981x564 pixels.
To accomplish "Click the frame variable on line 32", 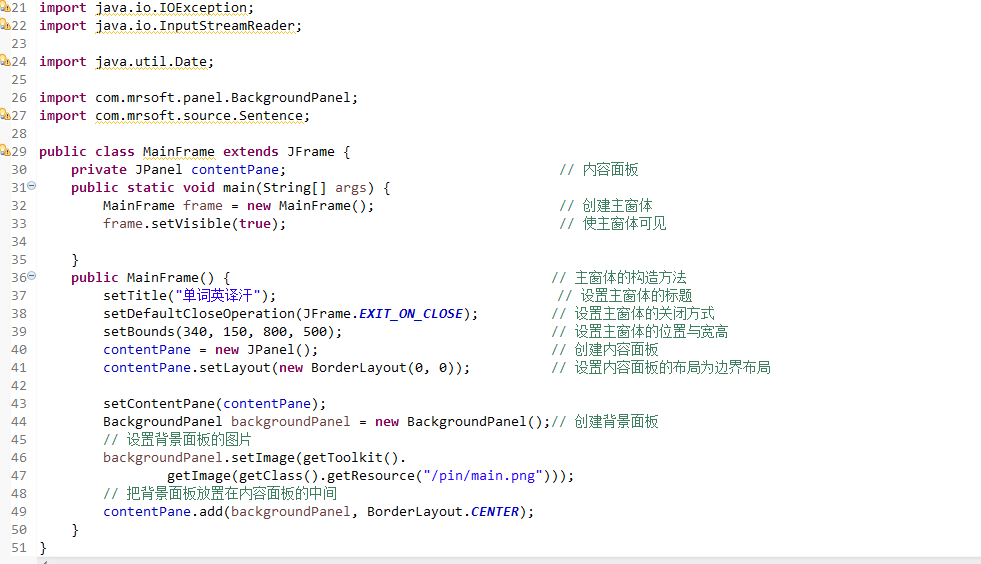I will (x=203, y=206).
